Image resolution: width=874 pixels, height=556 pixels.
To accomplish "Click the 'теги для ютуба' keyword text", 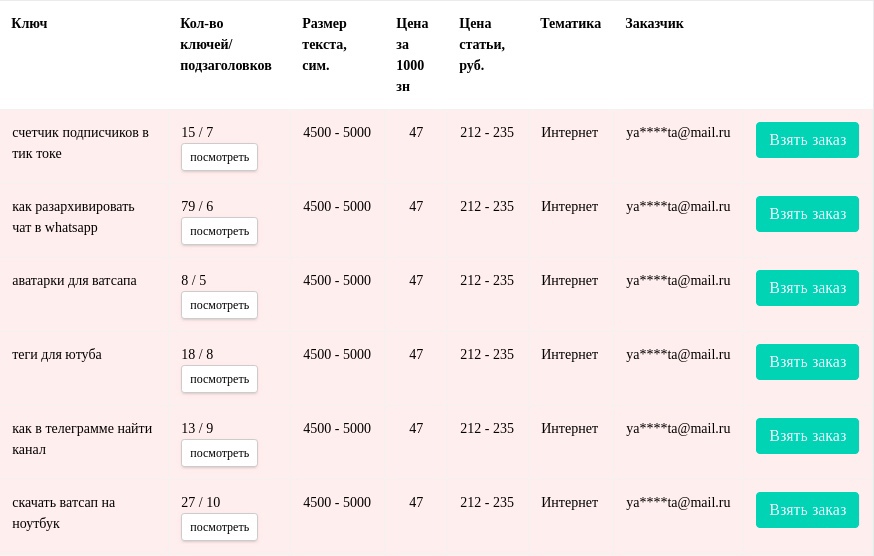I will coord(57,355).
